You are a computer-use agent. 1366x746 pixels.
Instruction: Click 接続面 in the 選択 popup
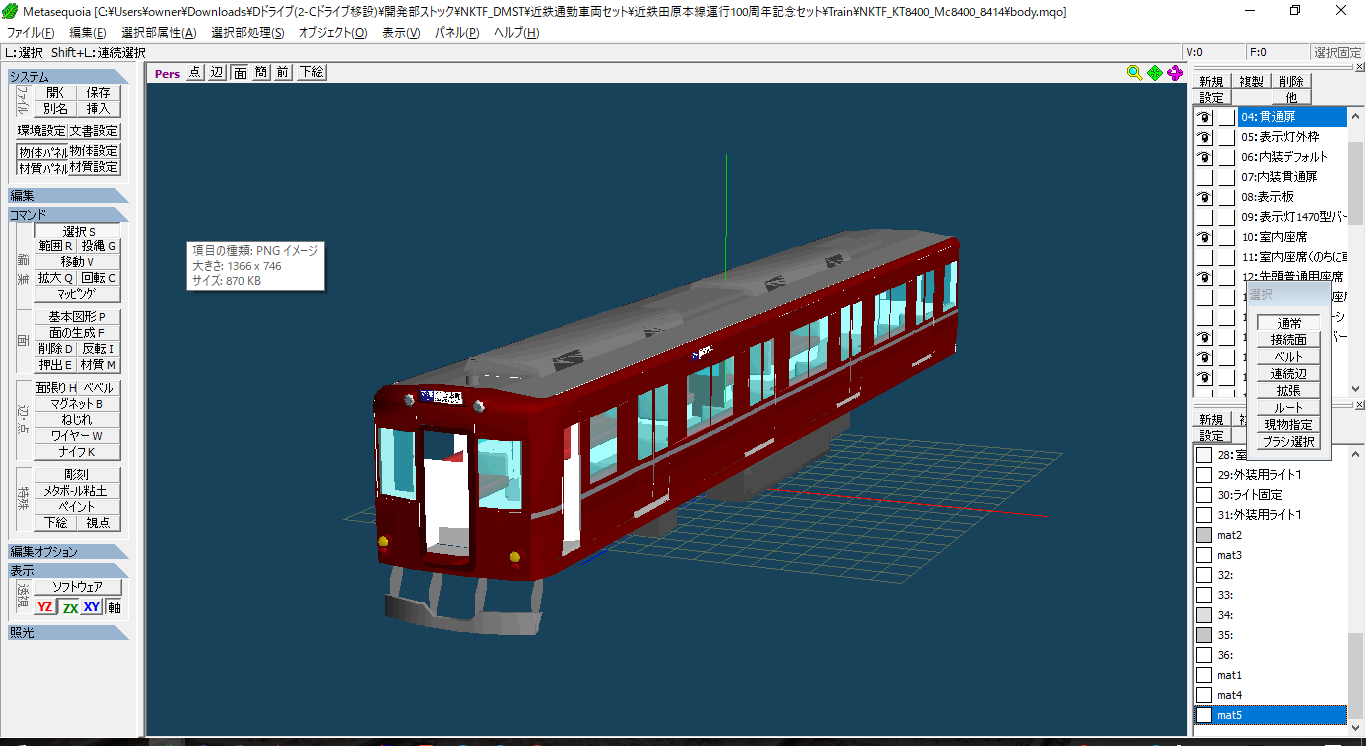coord(1289,340)
